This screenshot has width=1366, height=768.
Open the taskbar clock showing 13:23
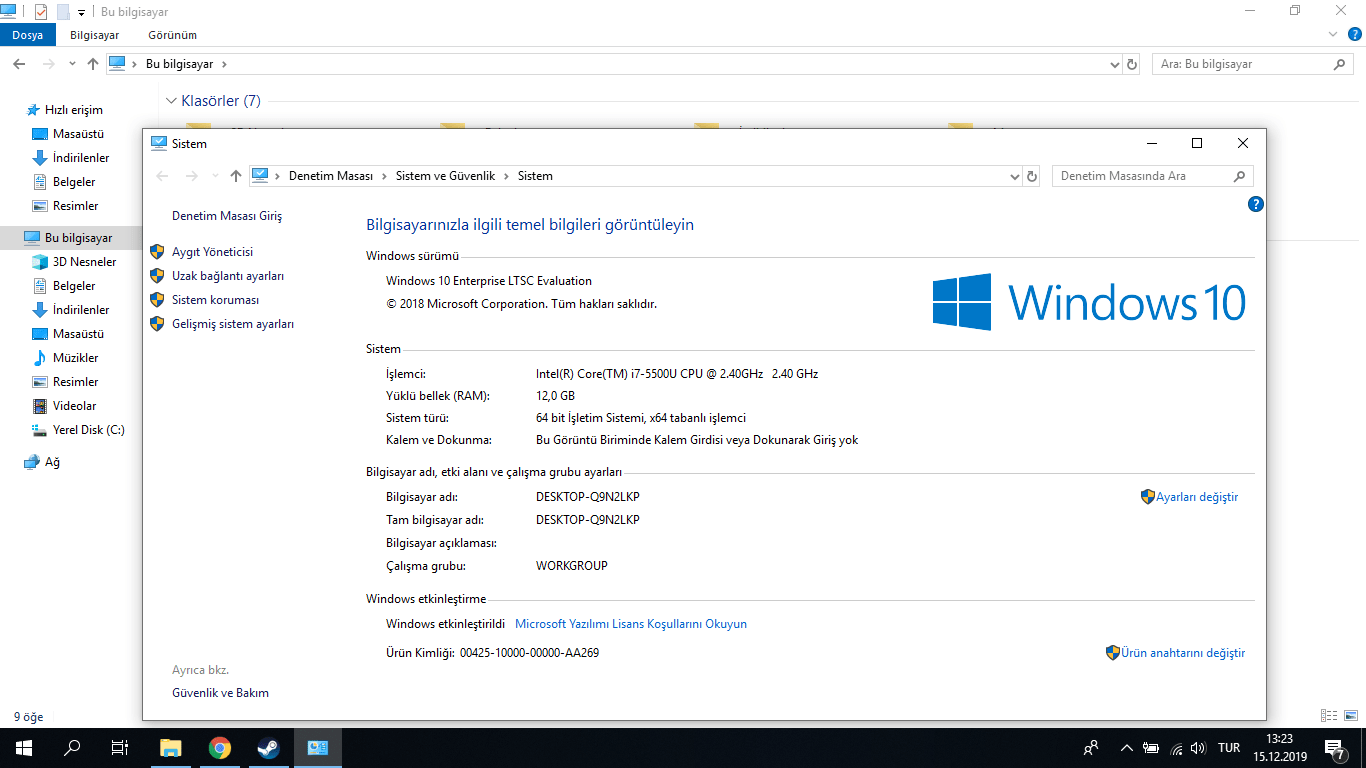click(x=1280, y=748)
